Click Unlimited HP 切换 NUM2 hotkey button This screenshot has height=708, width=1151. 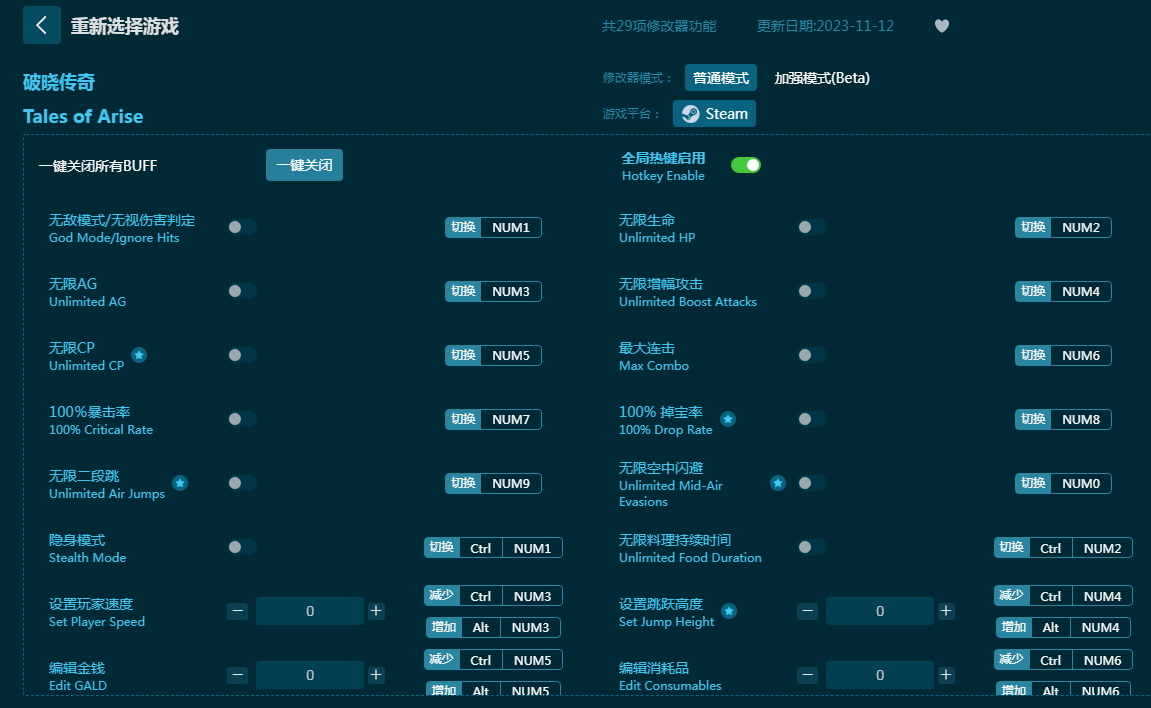[1063, 227]
